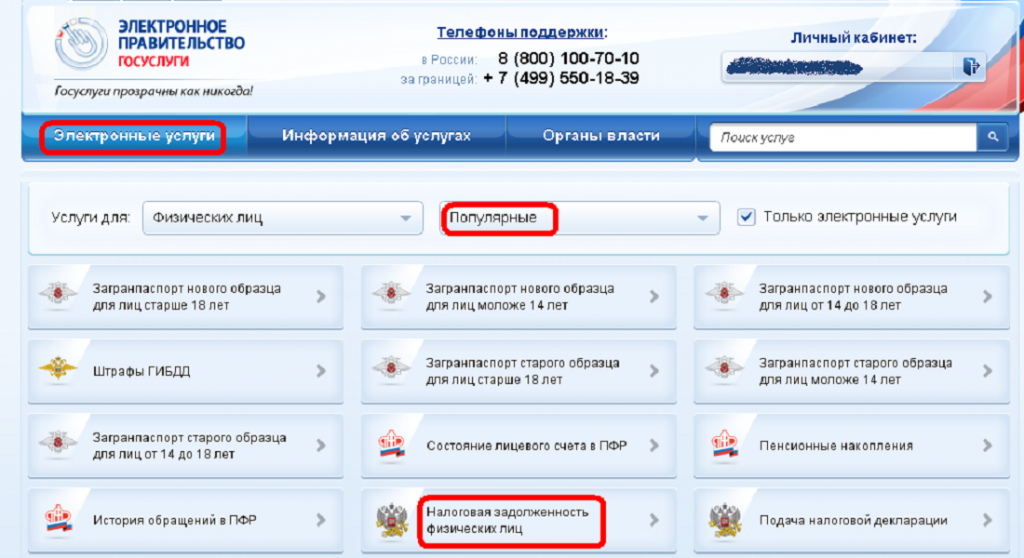Viewport: 1024px width, 558px height.
Task: Click the emblem icon for Загранпаспорт нового образца от 14 до 18 лет
Action: click(724, 295)
